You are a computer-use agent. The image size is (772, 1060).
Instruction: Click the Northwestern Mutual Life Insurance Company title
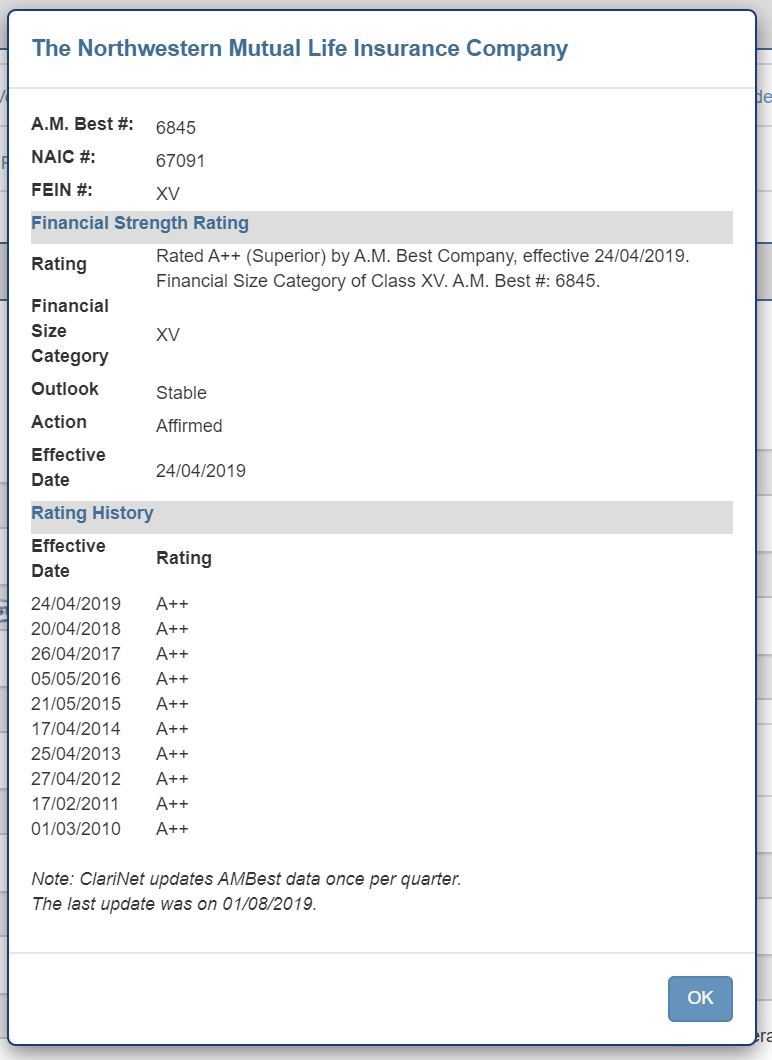tap(300, 48)
